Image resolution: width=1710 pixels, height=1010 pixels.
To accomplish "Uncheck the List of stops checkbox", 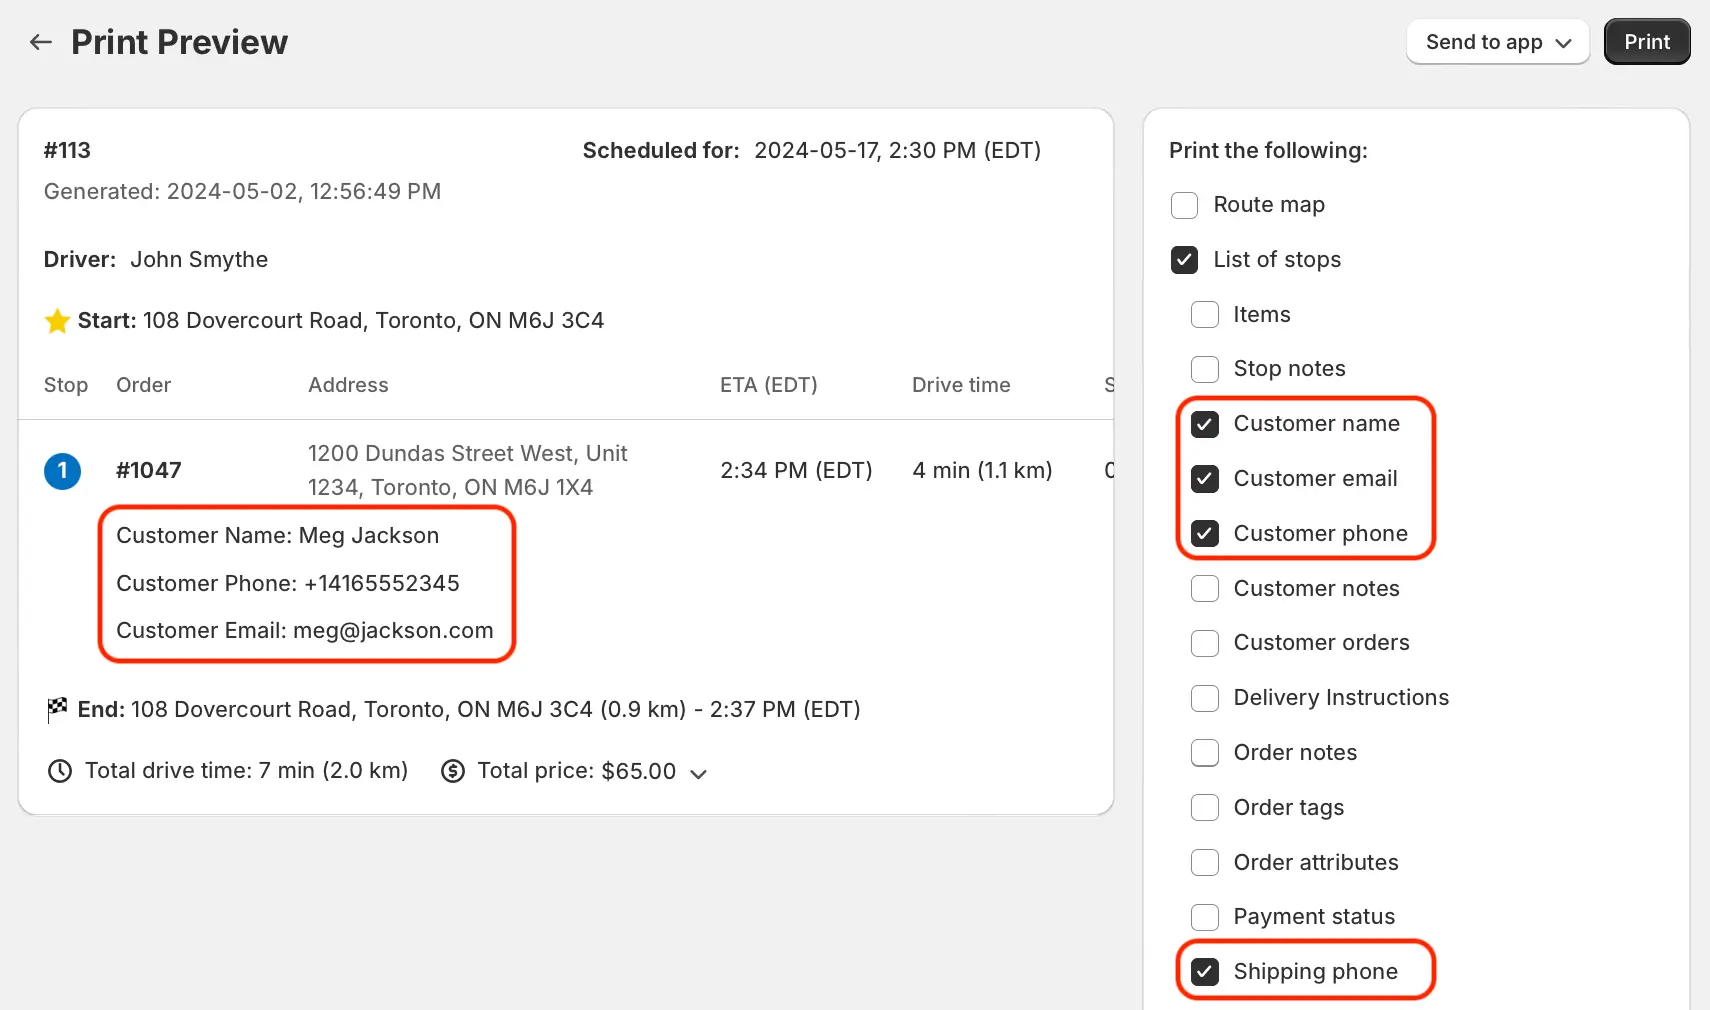I will coord(1184,260).
